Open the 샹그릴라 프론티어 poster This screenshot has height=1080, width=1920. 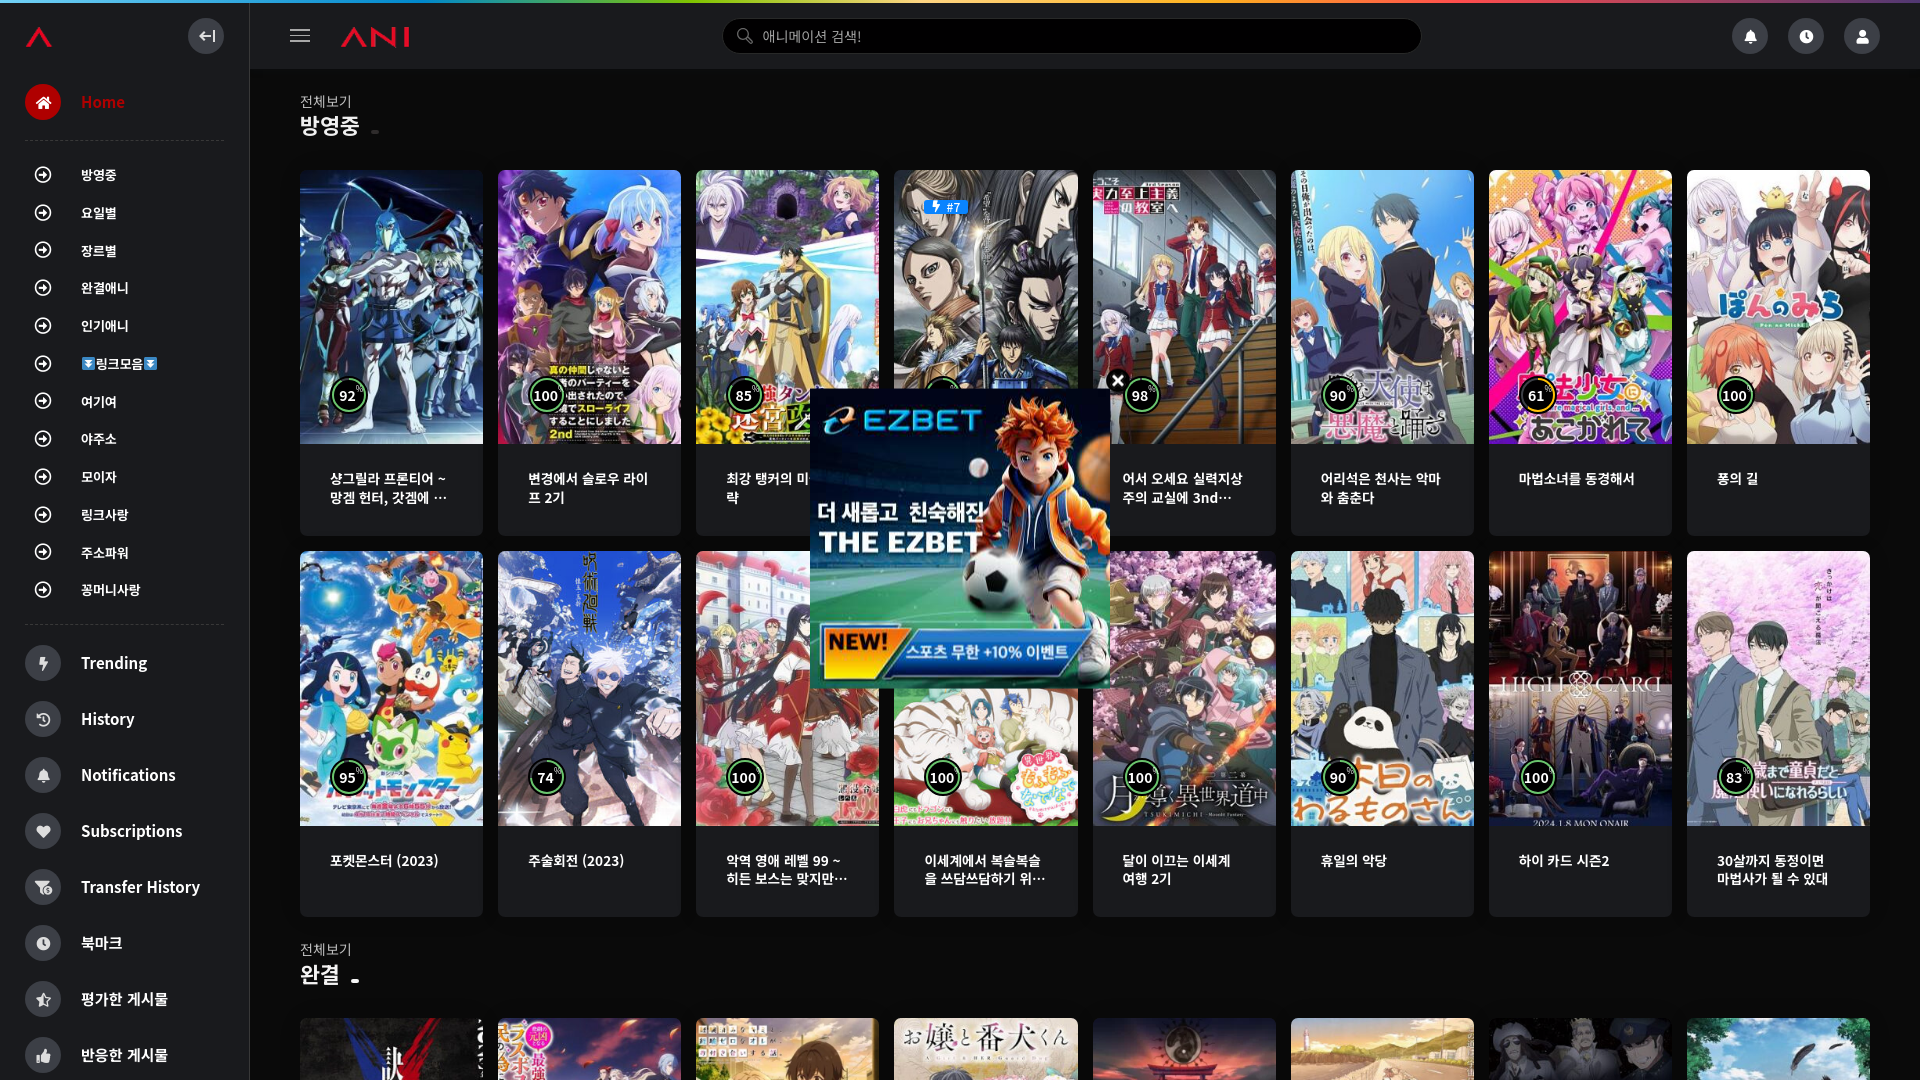click(391, 307)
